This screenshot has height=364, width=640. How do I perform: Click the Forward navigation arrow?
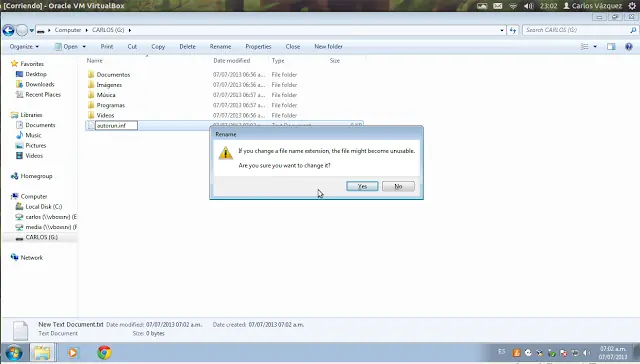pyautogui.click(x=22, y=30)
